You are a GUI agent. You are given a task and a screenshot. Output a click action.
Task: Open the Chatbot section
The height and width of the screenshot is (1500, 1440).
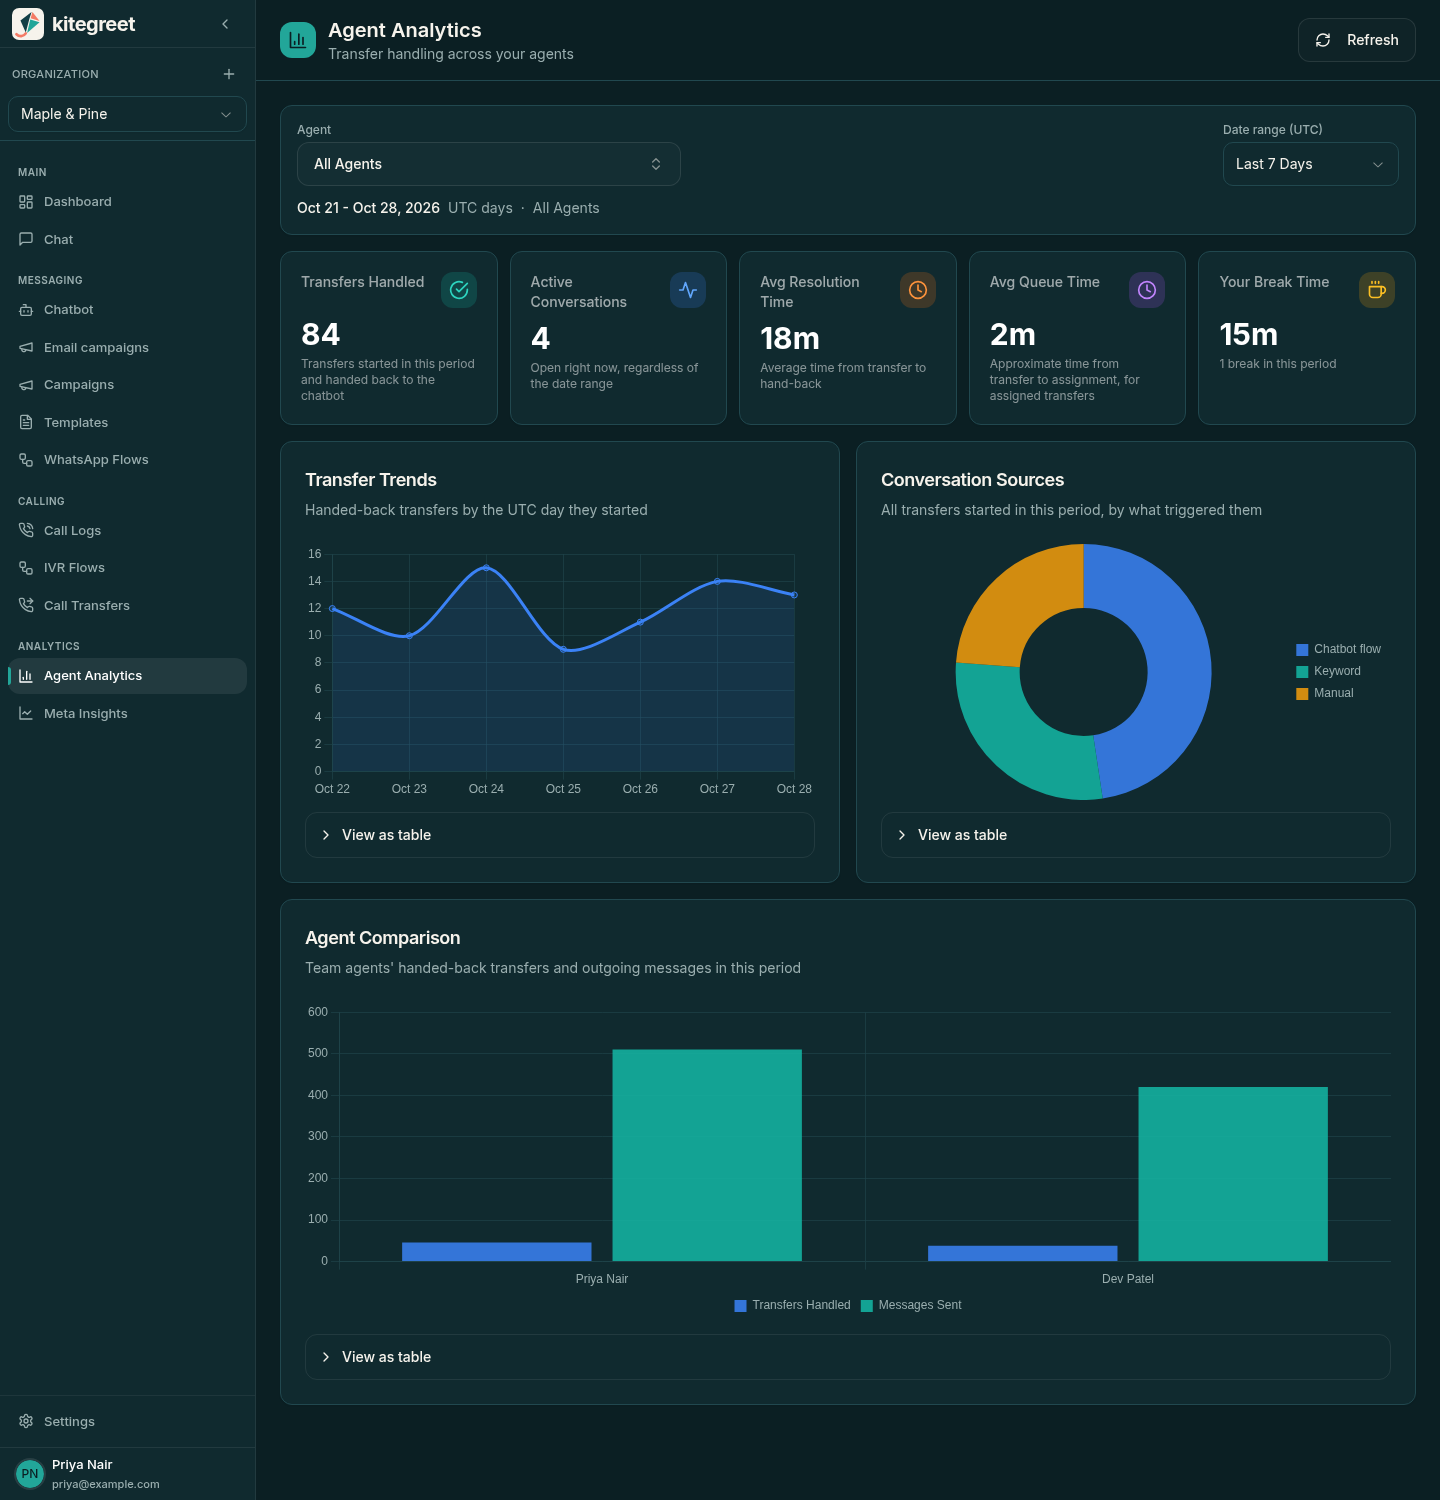[x=127, y=310]
